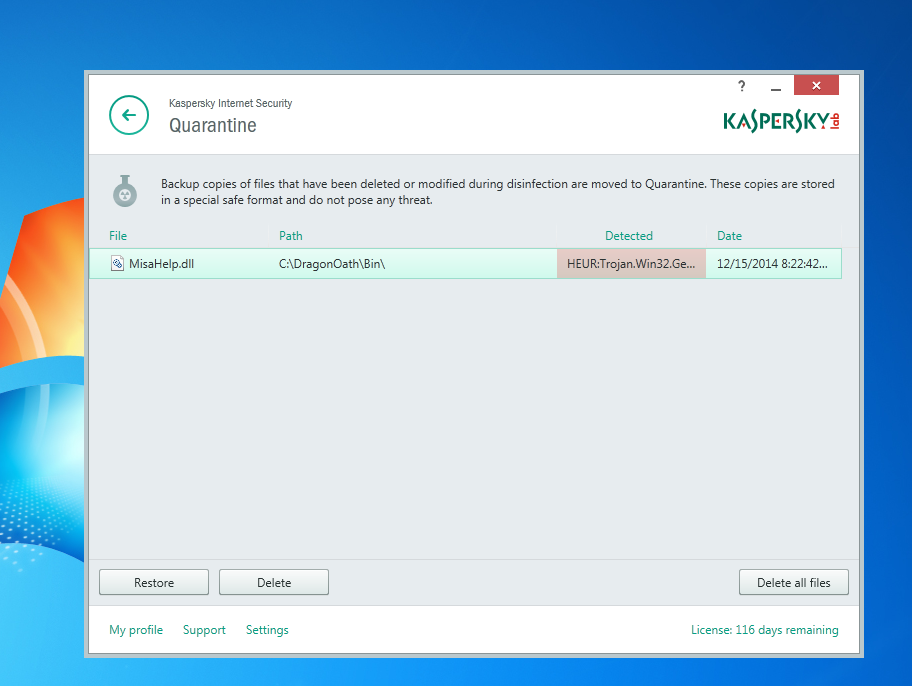Viewport: 912px width, 686px height.
Task: Click the 12/15/2014 8:22:42 date cell
Action: click(x=773, y=264)
